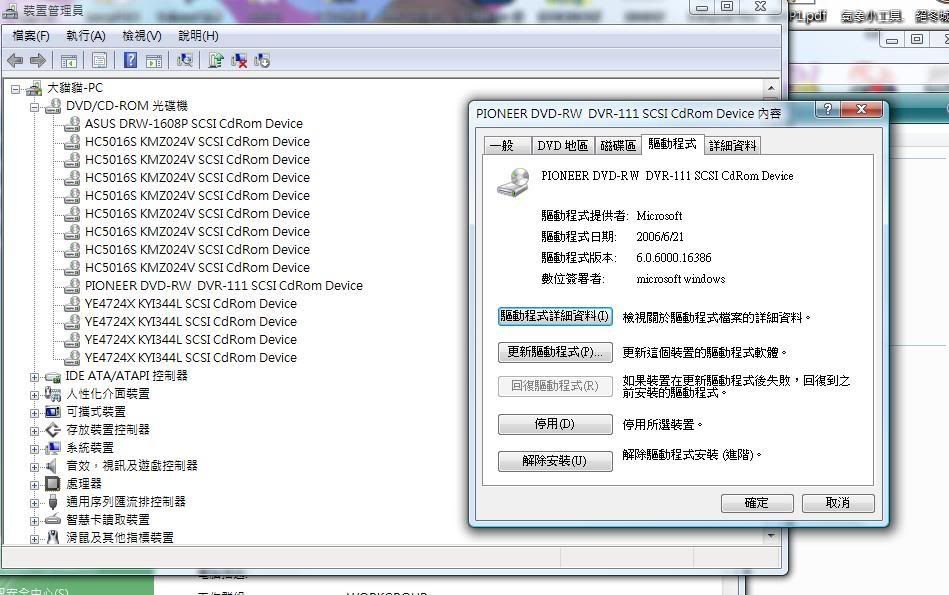
Task: Select the 驅動程式 tab
Action: pyautogui.click(x=672, y=144)
